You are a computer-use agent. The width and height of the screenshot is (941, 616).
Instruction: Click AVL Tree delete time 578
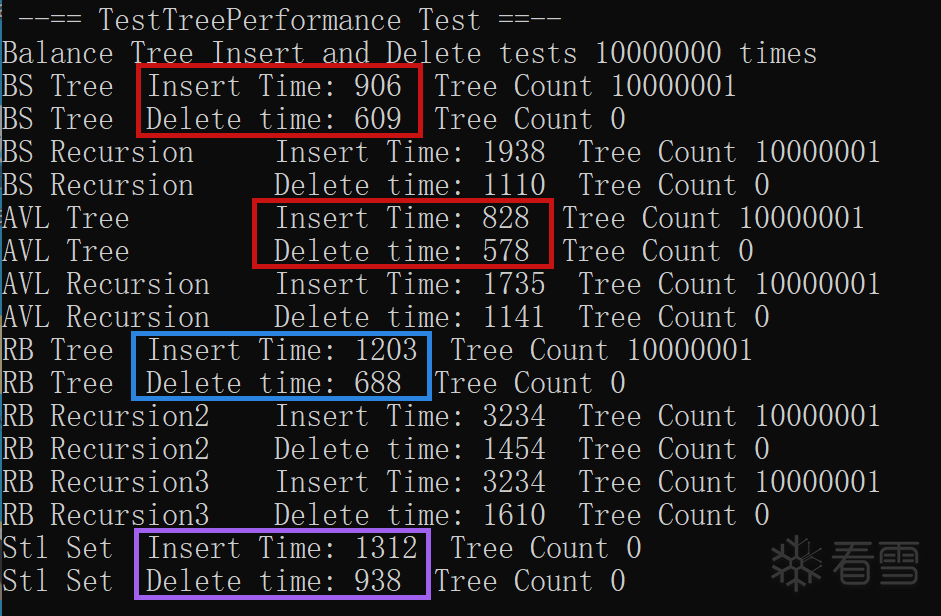click(506, 251)
